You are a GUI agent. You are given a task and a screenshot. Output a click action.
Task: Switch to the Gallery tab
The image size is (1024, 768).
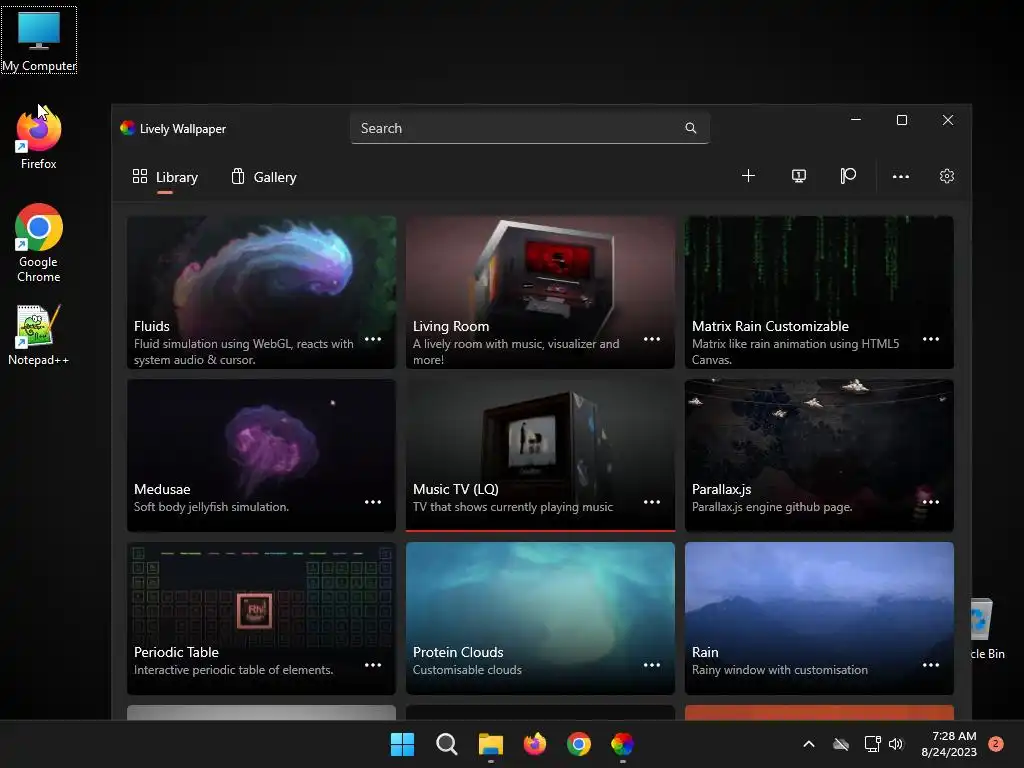(x=264, y=177)
